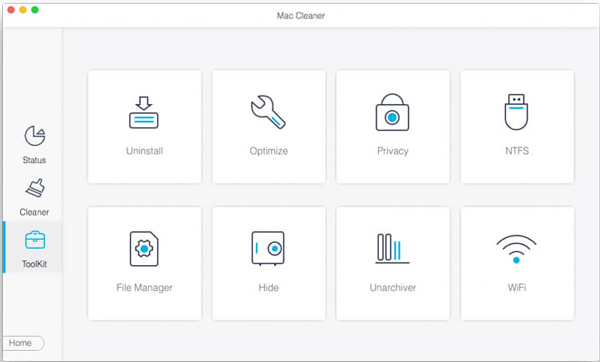Click the Uninstall label text
600x362 pixels.
pos(145,151)
